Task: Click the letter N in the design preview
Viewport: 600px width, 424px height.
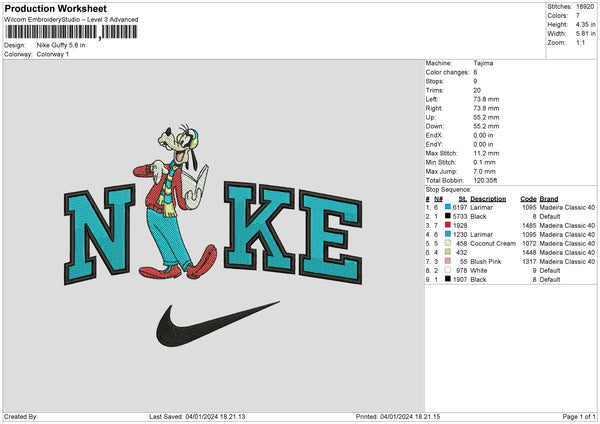Action: pos(99,234)
